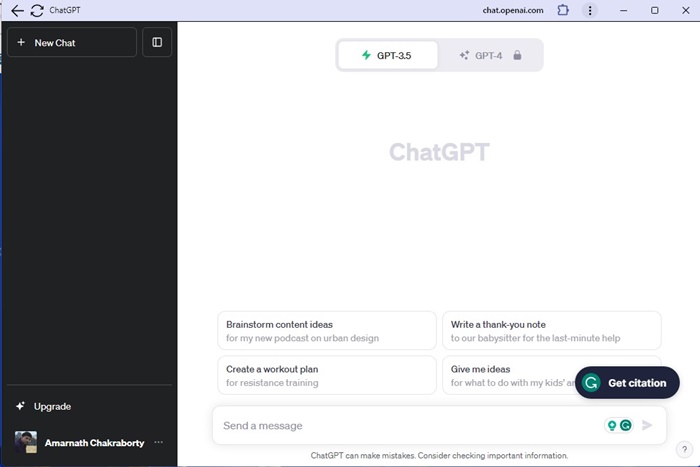The width and height of the screenshot is (700, 467).
Task: Open the extensions puzzle icon
Action: point(563,10)
